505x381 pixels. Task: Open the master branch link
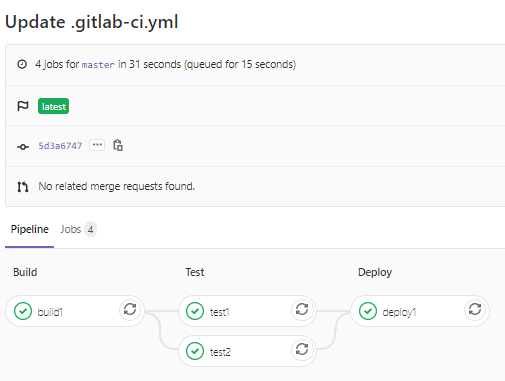(98, 64)
